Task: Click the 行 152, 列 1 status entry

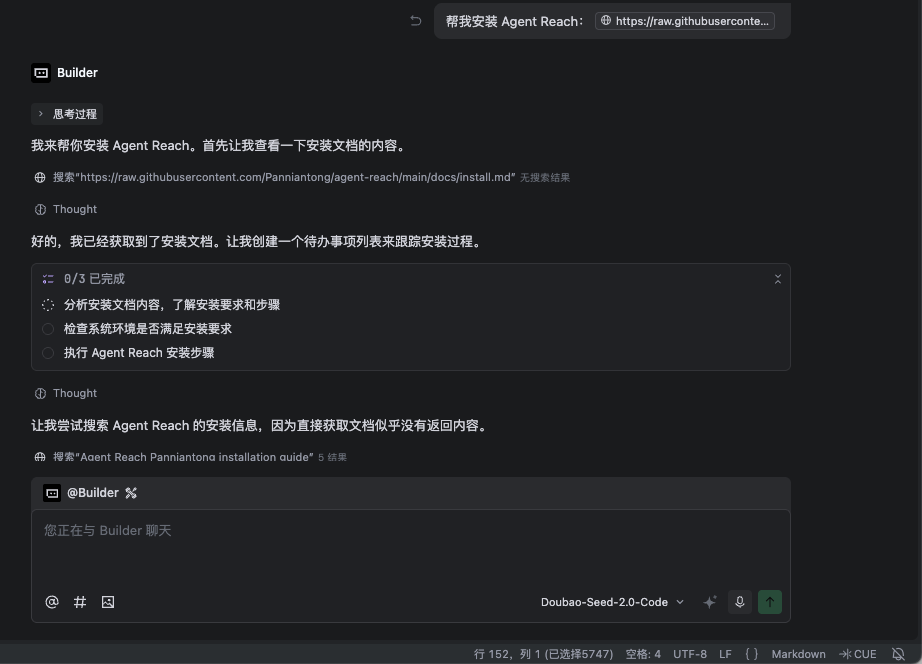Action: pyautogui.click(x=543, y=654)
